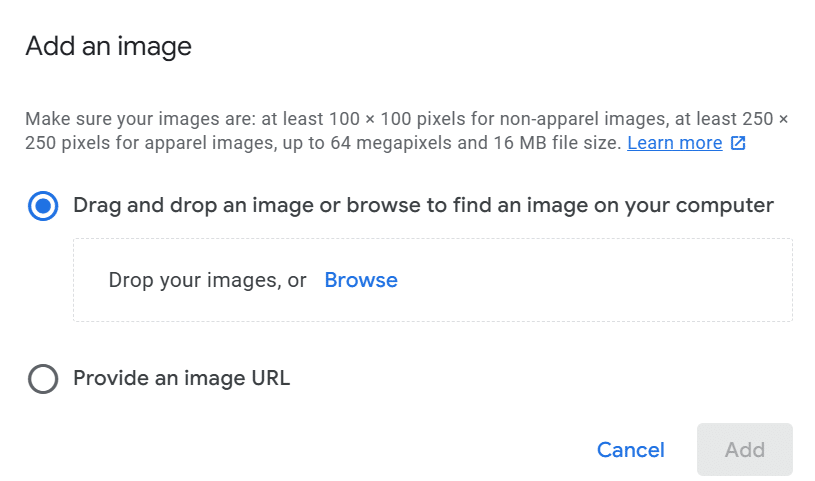
Task: Select the Provide an image URL radio button
Action: coord(43,379)
